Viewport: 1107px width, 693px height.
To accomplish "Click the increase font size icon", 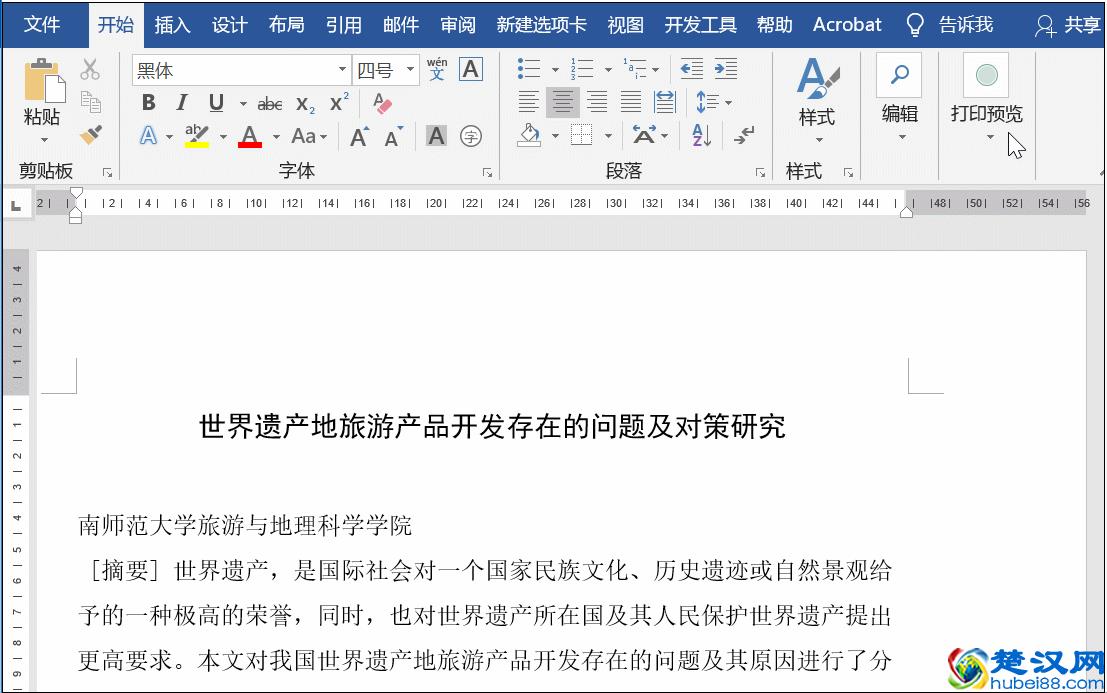I will click(x=360, y=135).
